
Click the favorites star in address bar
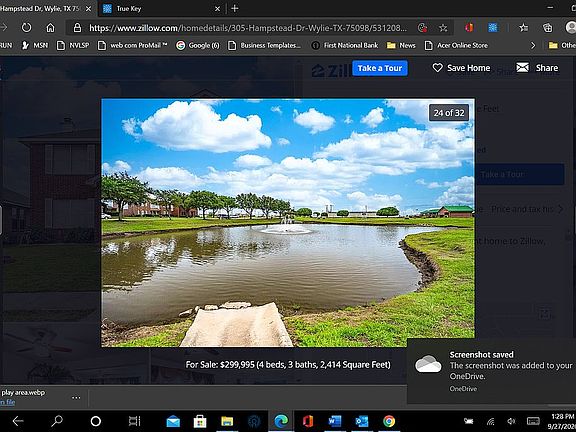click(x=443, y=28)
